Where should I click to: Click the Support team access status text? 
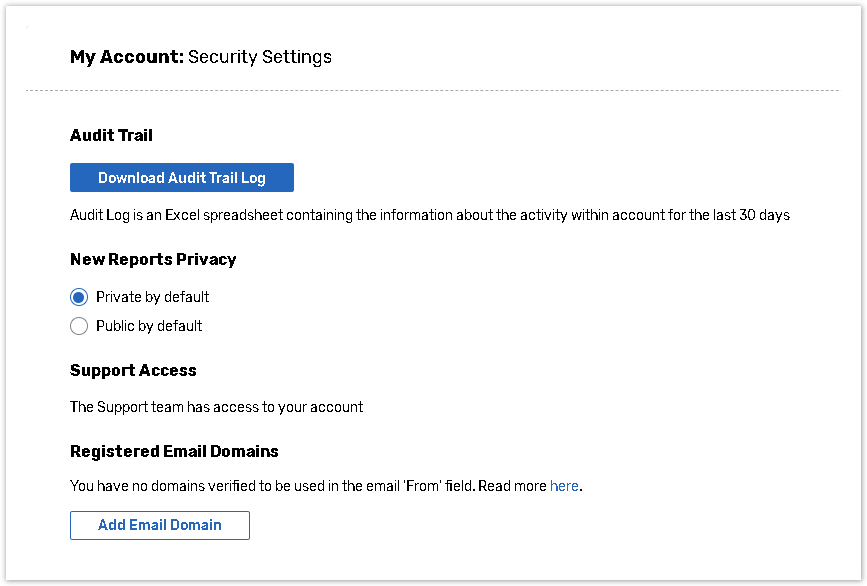(x=216, y=407)
